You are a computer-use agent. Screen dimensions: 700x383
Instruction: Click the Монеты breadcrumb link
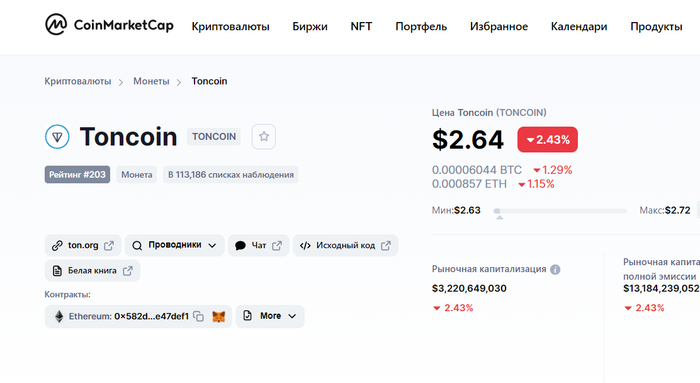coord(151,81)
